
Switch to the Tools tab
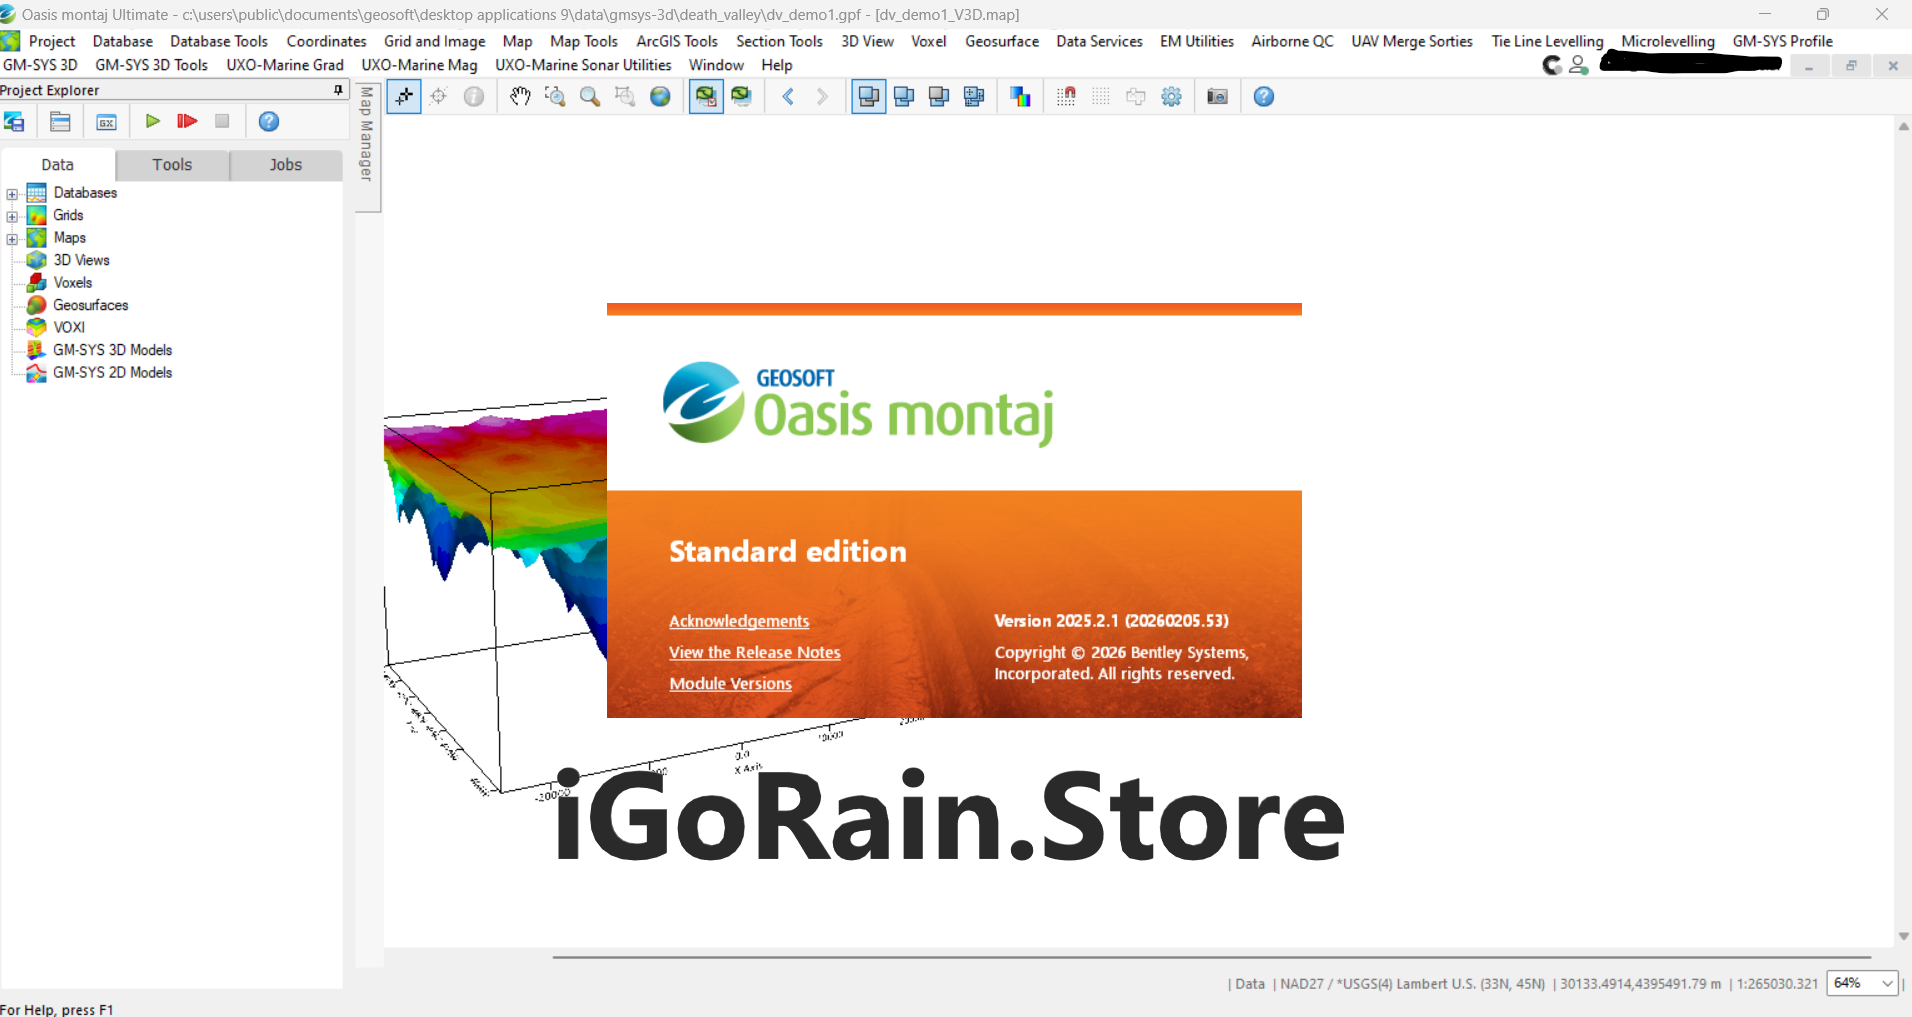click(x=172, y=165)
